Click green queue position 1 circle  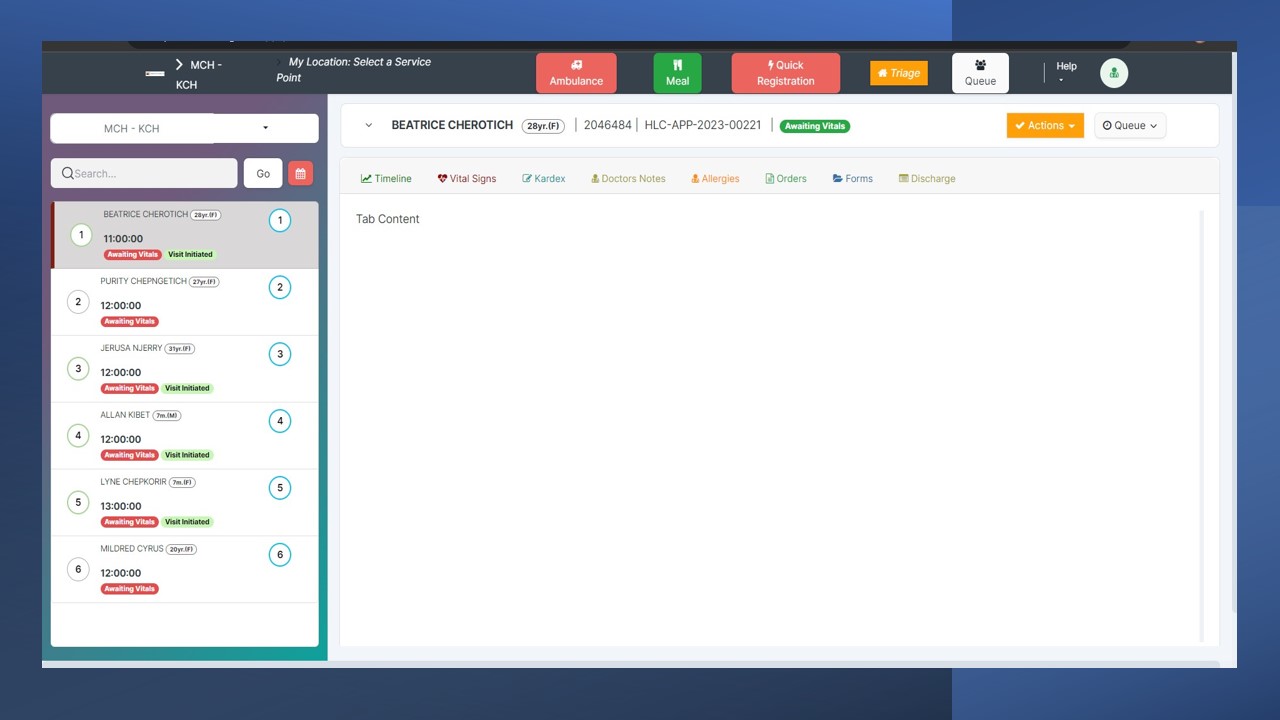[81, 235]
